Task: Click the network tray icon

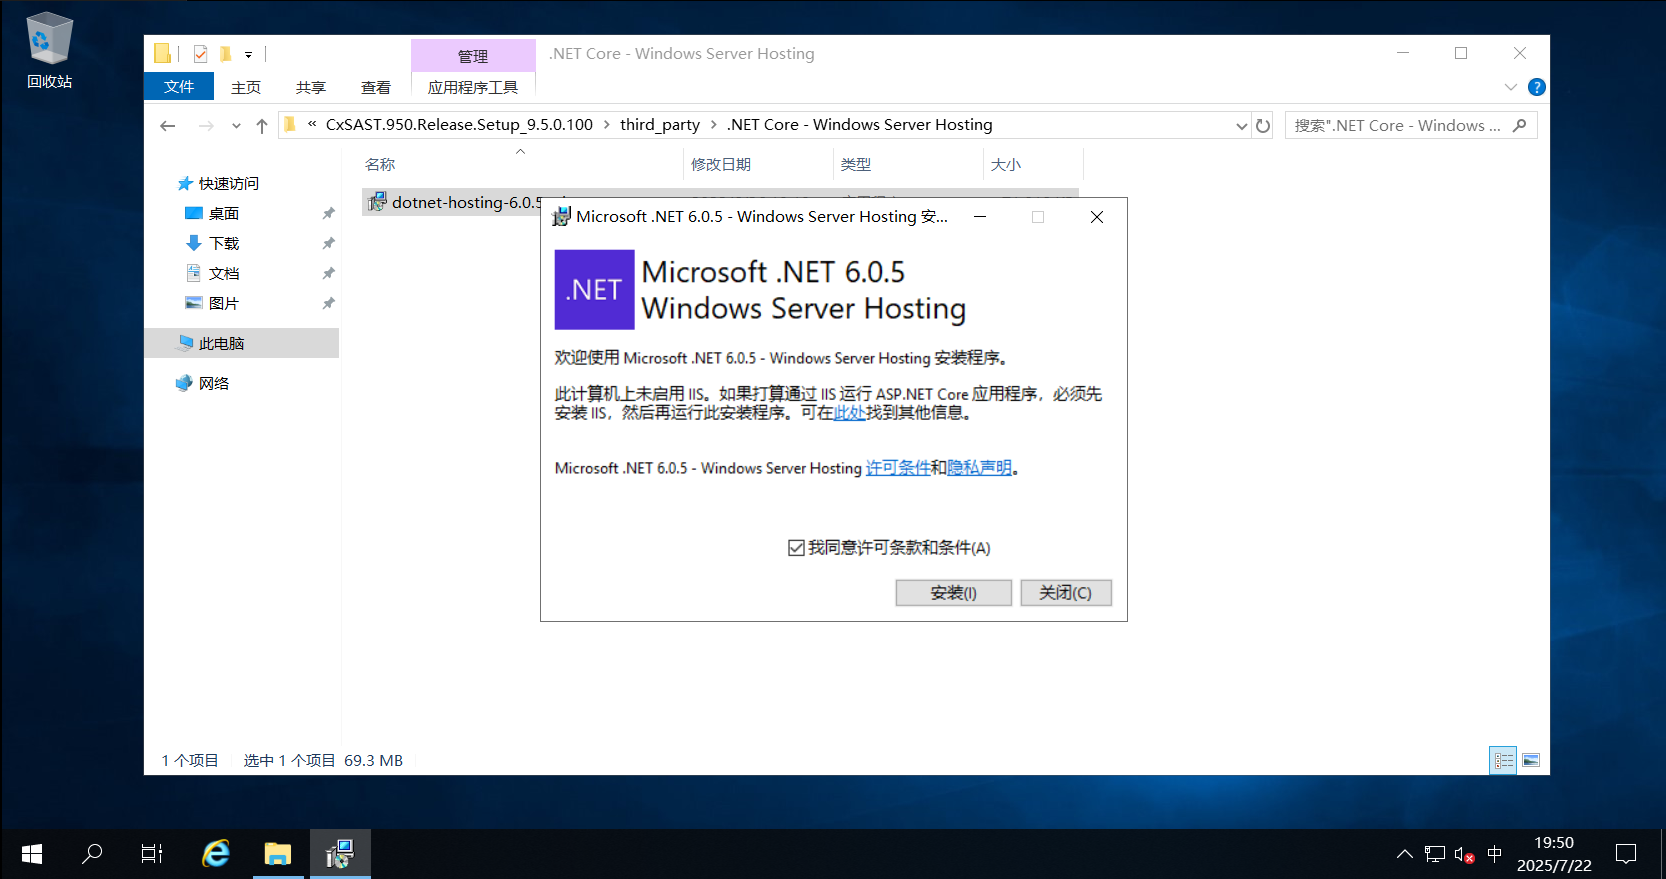Action: pos(1435,854)
